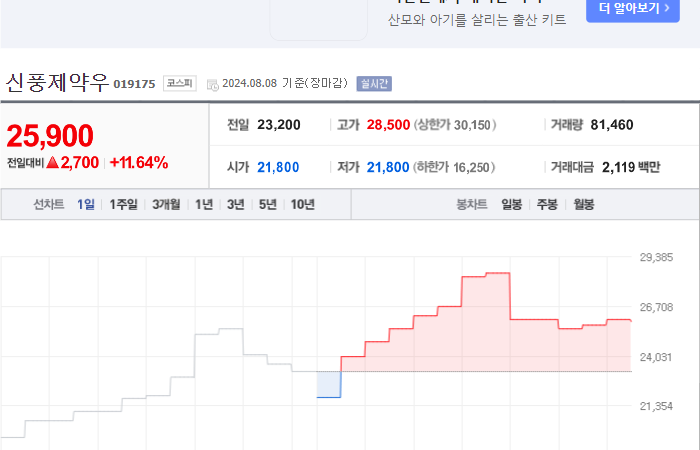Click the trading value 2,119 백만
Image resolution: width=700 pixels, height=450 pixels.
[x=631, y=167]
